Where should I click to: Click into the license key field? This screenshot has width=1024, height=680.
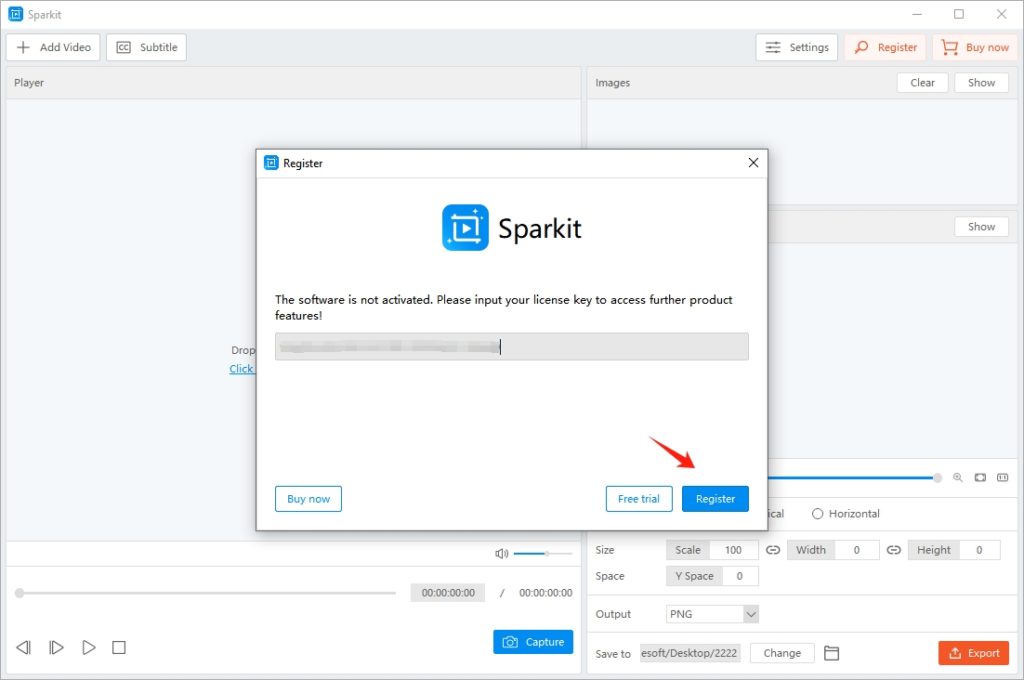click(x=511, y=346)
